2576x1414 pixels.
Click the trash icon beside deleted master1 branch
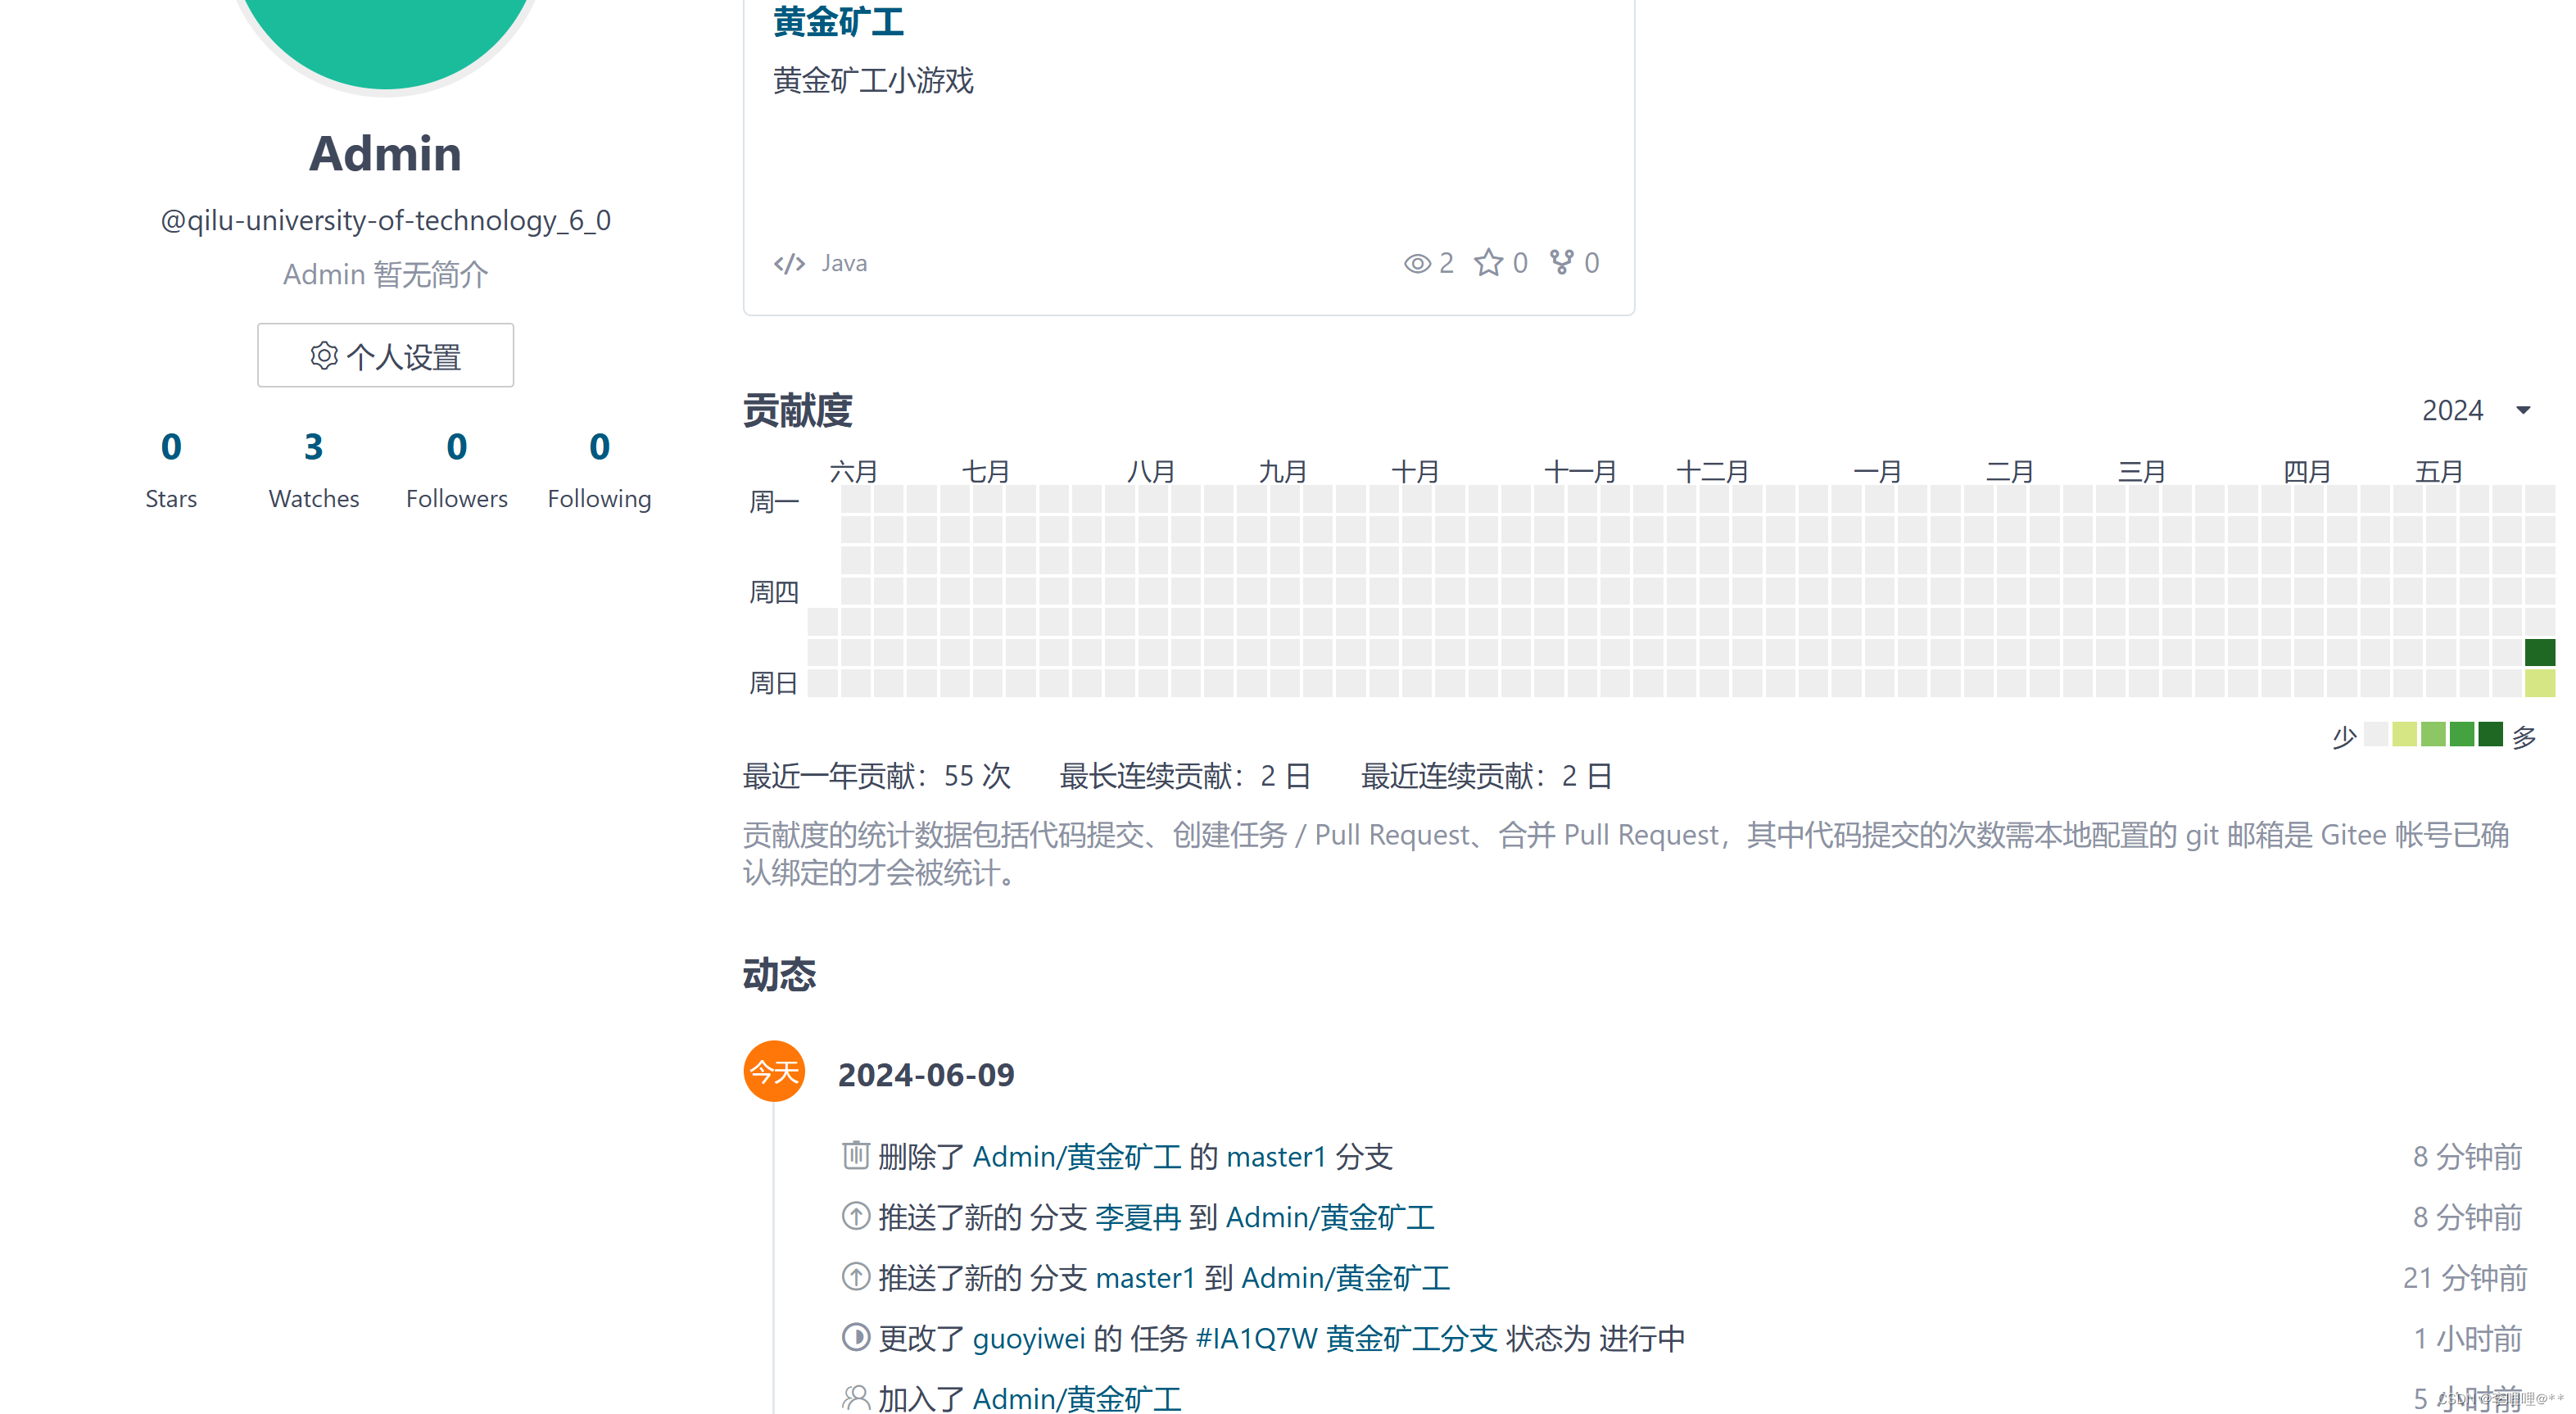coord(855,1155)
